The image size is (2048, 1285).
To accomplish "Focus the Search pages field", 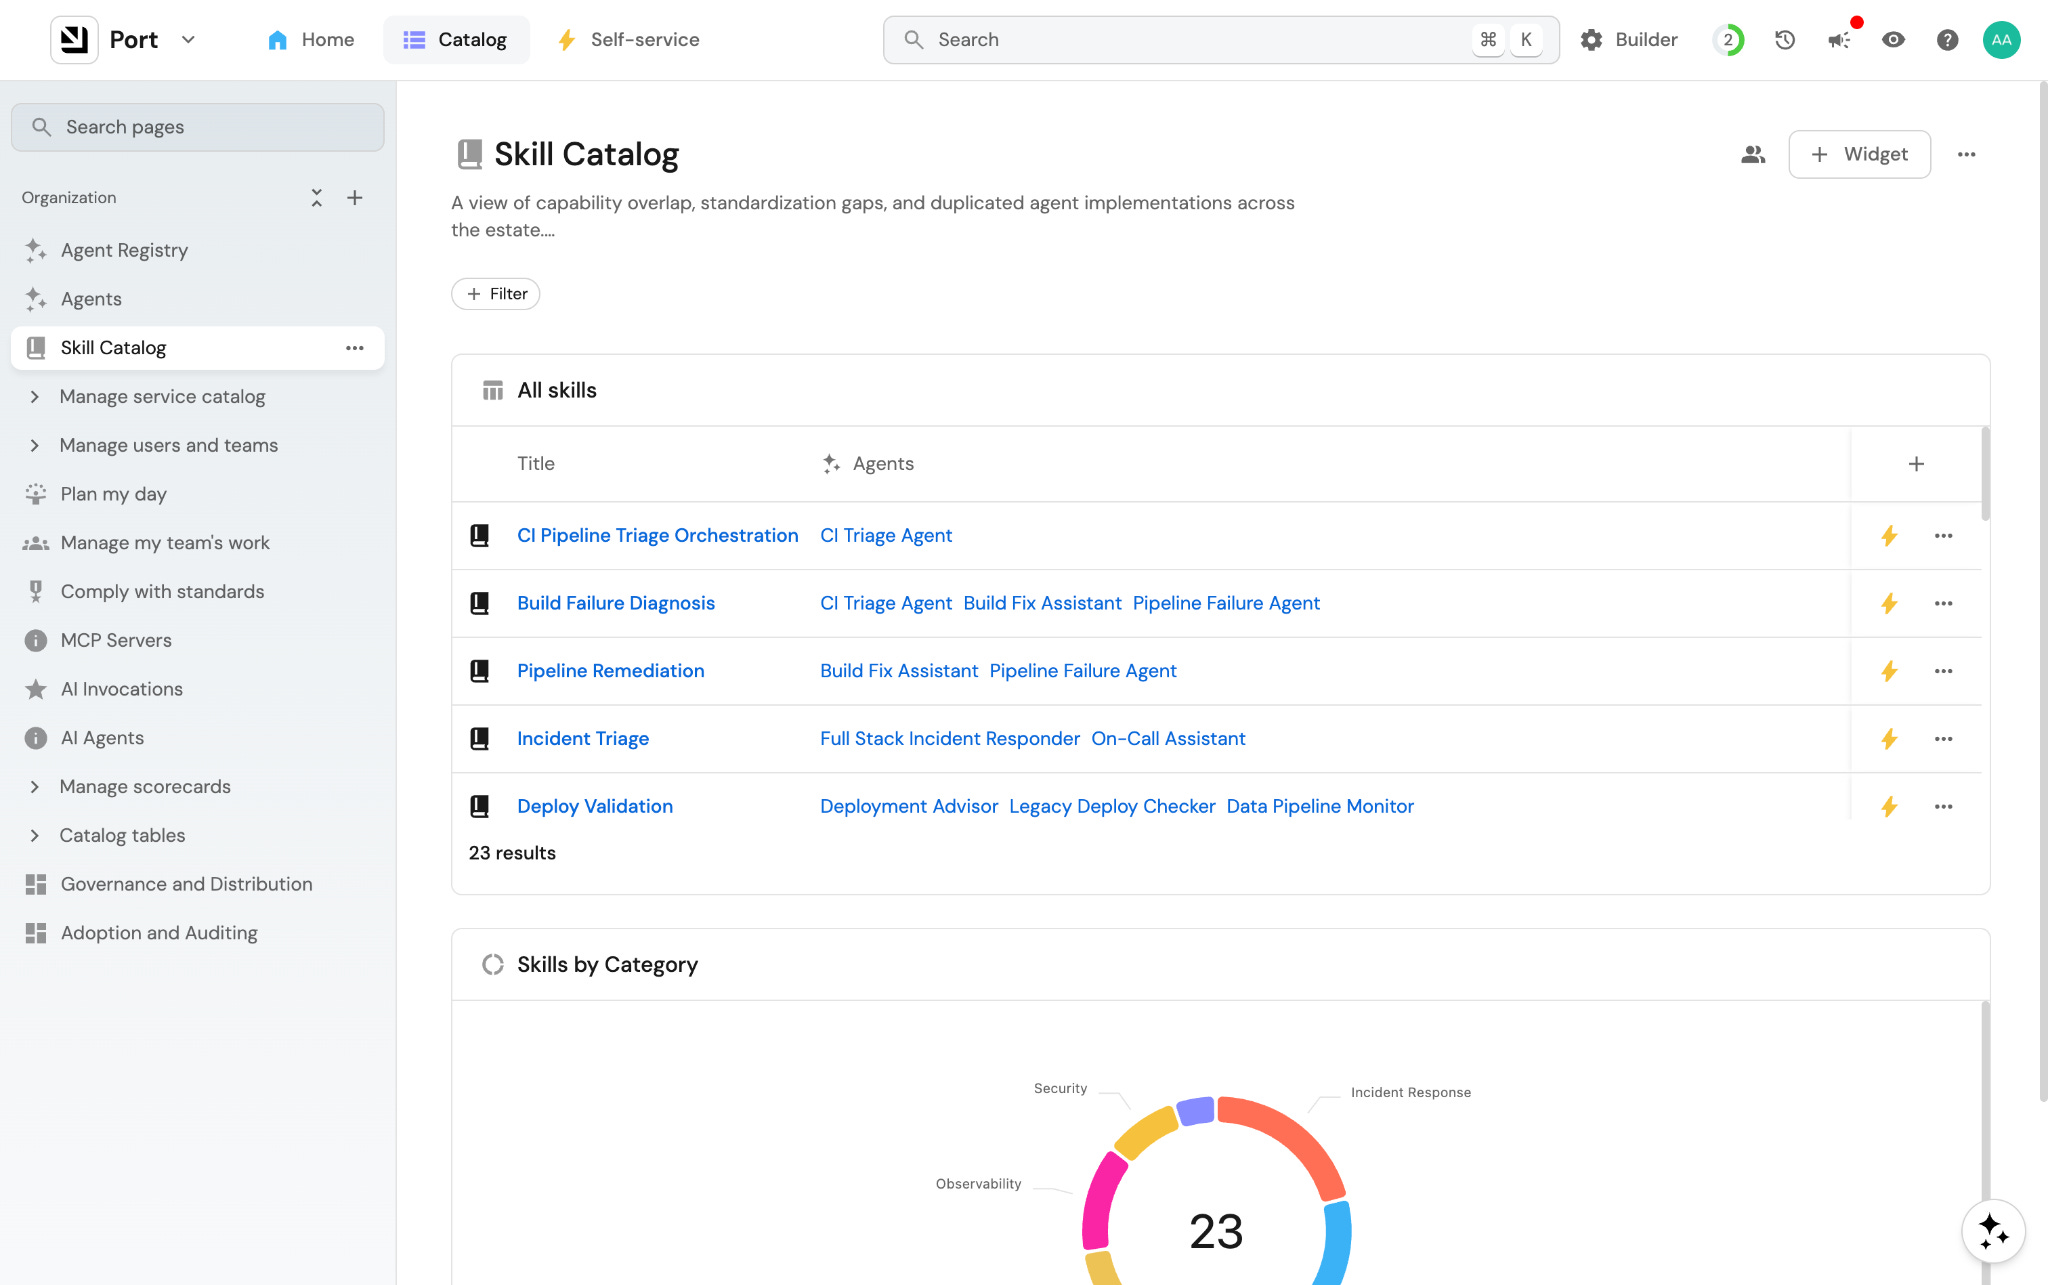I will pyautogui.click(x=198, y=127).
